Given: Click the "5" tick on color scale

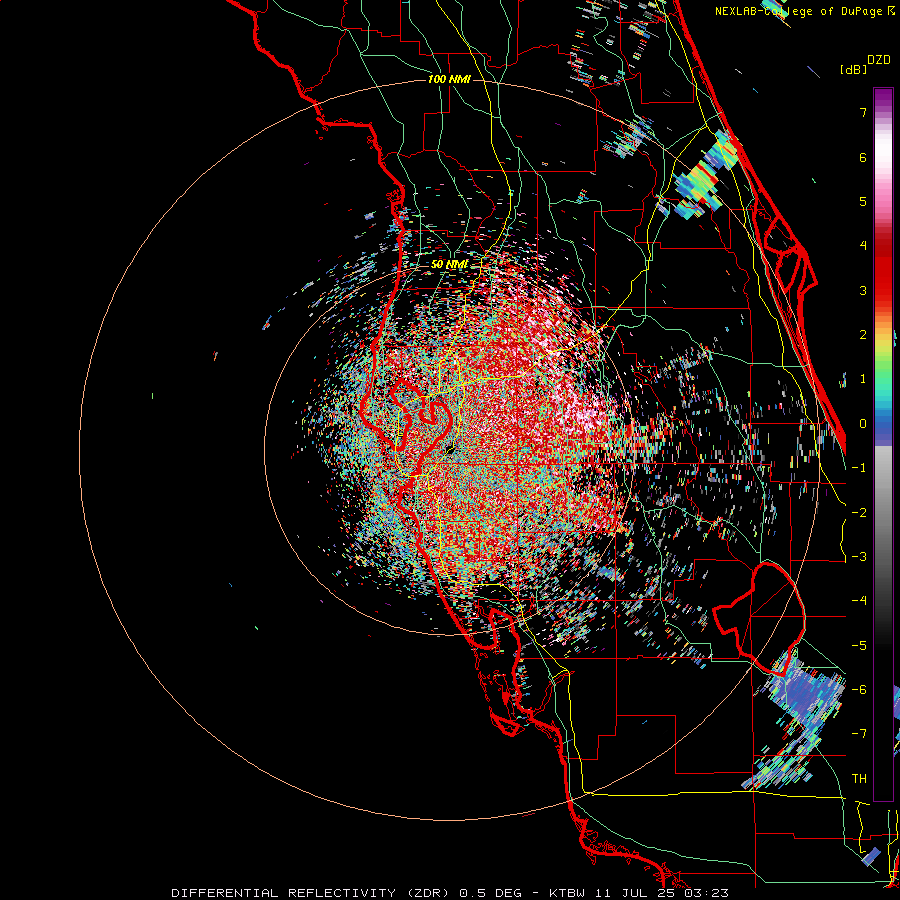Looking at the screenshot, I should 863,201.
